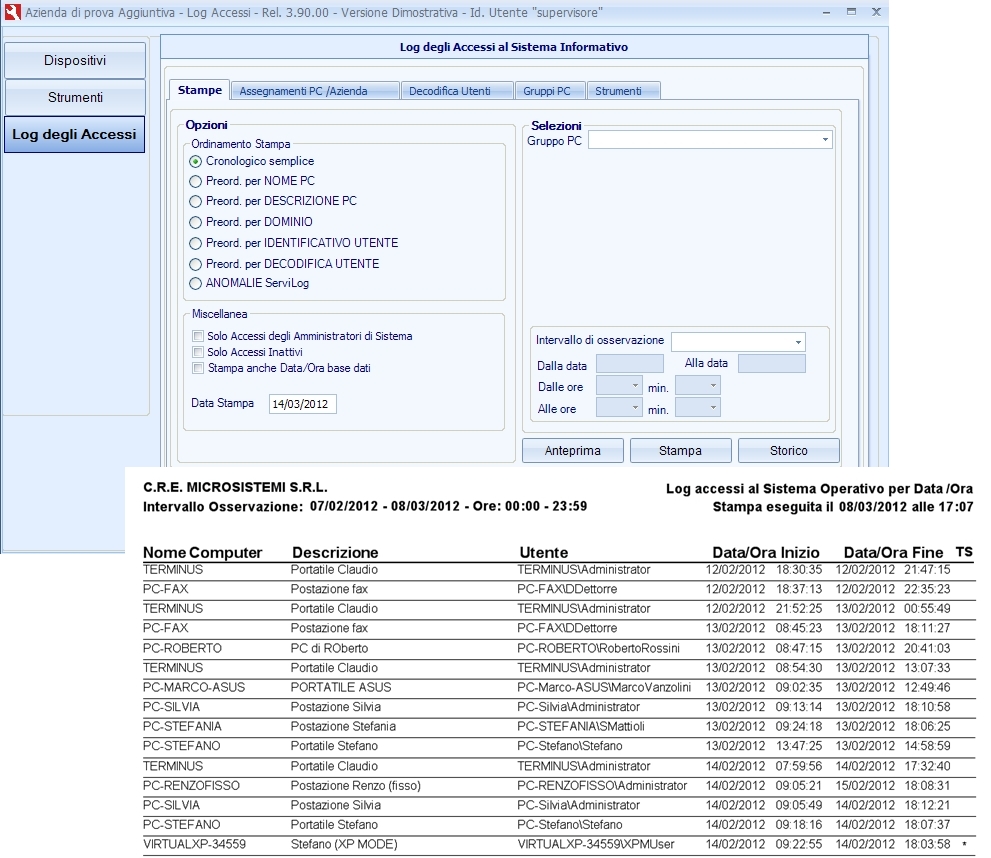Image resolution: width=991 pixels, height=858 pixels.
Task: Select ANOMALIE ServiLog radio button
Action: [x=196, y=284]
